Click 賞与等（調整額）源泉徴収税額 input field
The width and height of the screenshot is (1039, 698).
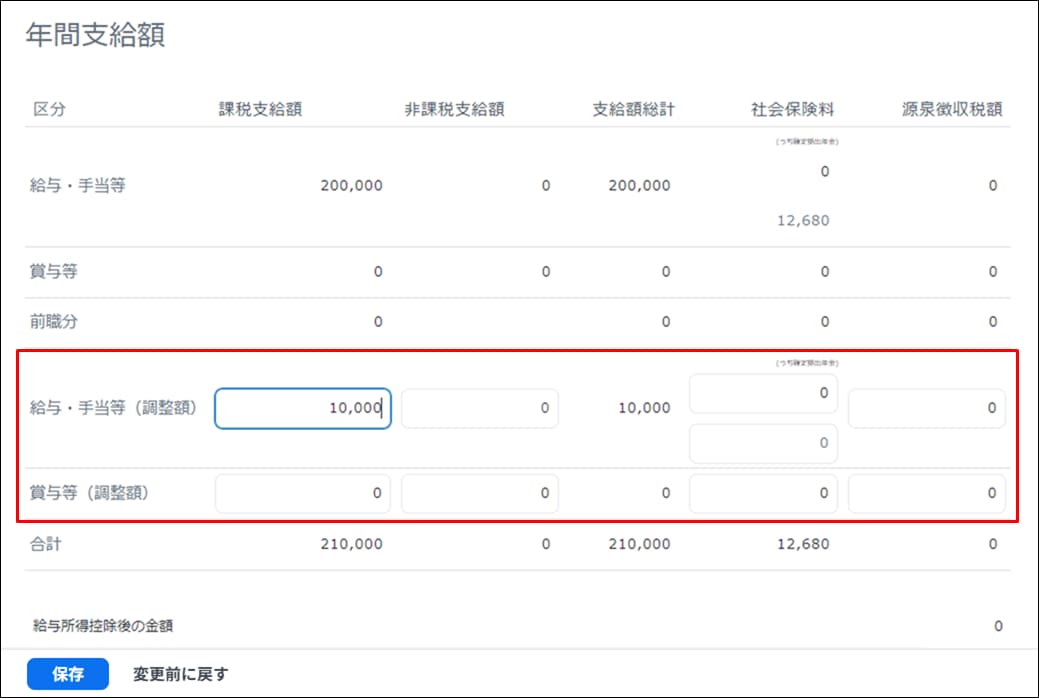(x=926, y=493)
